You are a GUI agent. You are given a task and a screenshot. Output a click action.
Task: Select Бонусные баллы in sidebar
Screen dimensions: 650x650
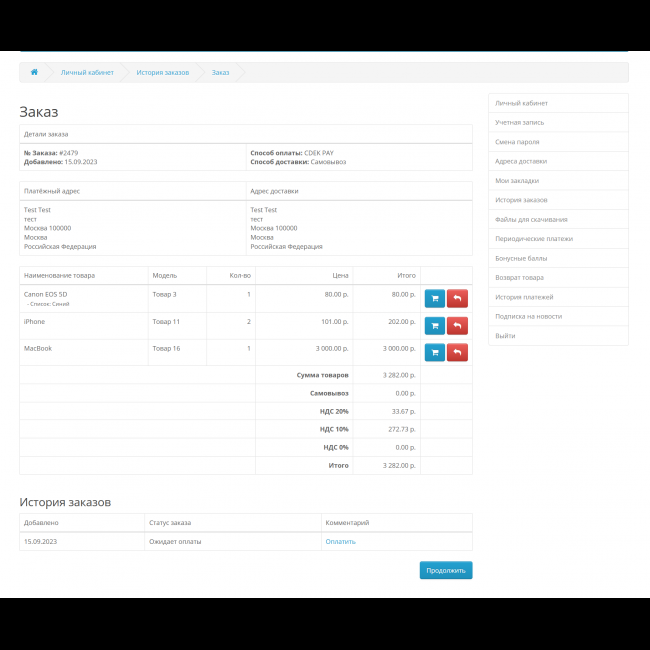point(520,258)
